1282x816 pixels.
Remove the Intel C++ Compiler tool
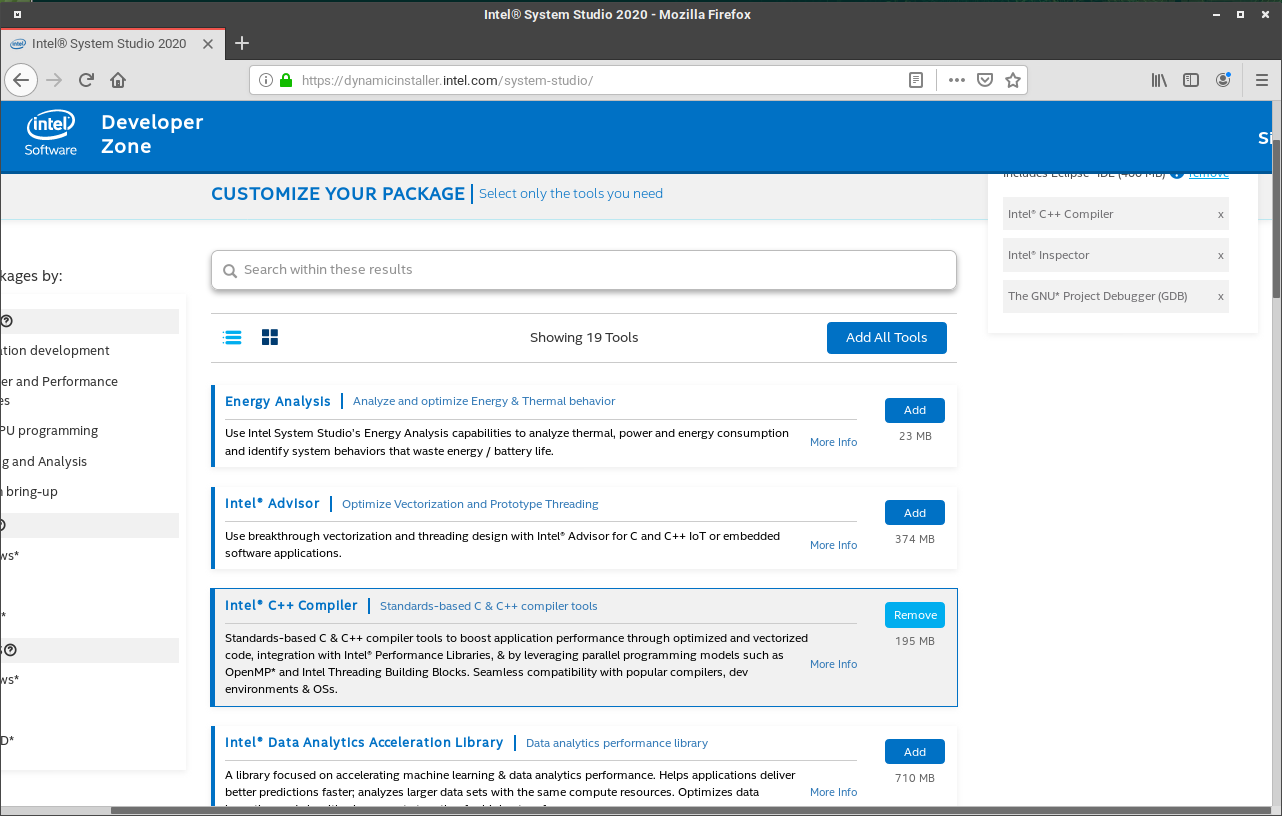click(915, 615)
